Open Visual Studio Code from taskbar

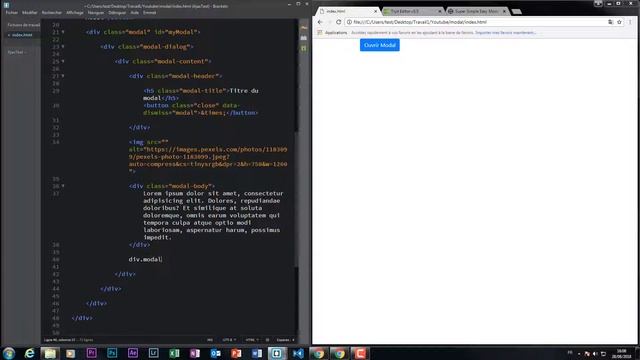[298, 353]
